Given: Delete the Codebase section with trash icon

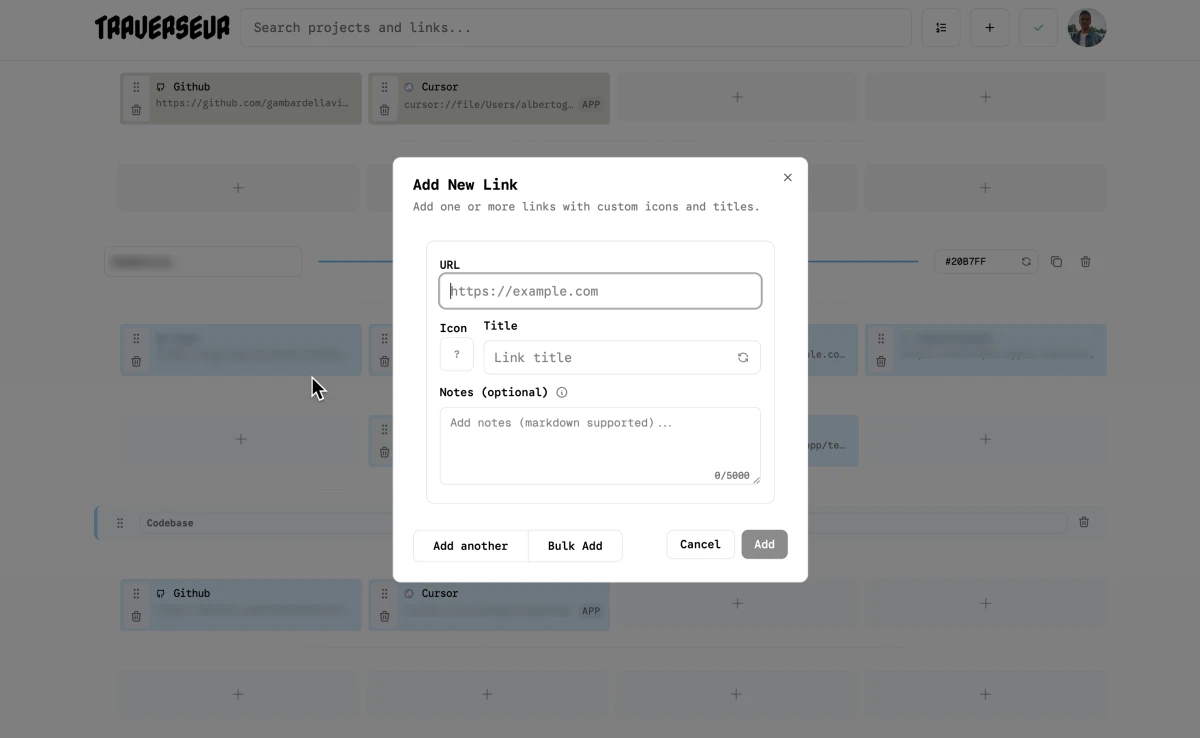Looking at the screenshot, I should tap(1084, 522).
